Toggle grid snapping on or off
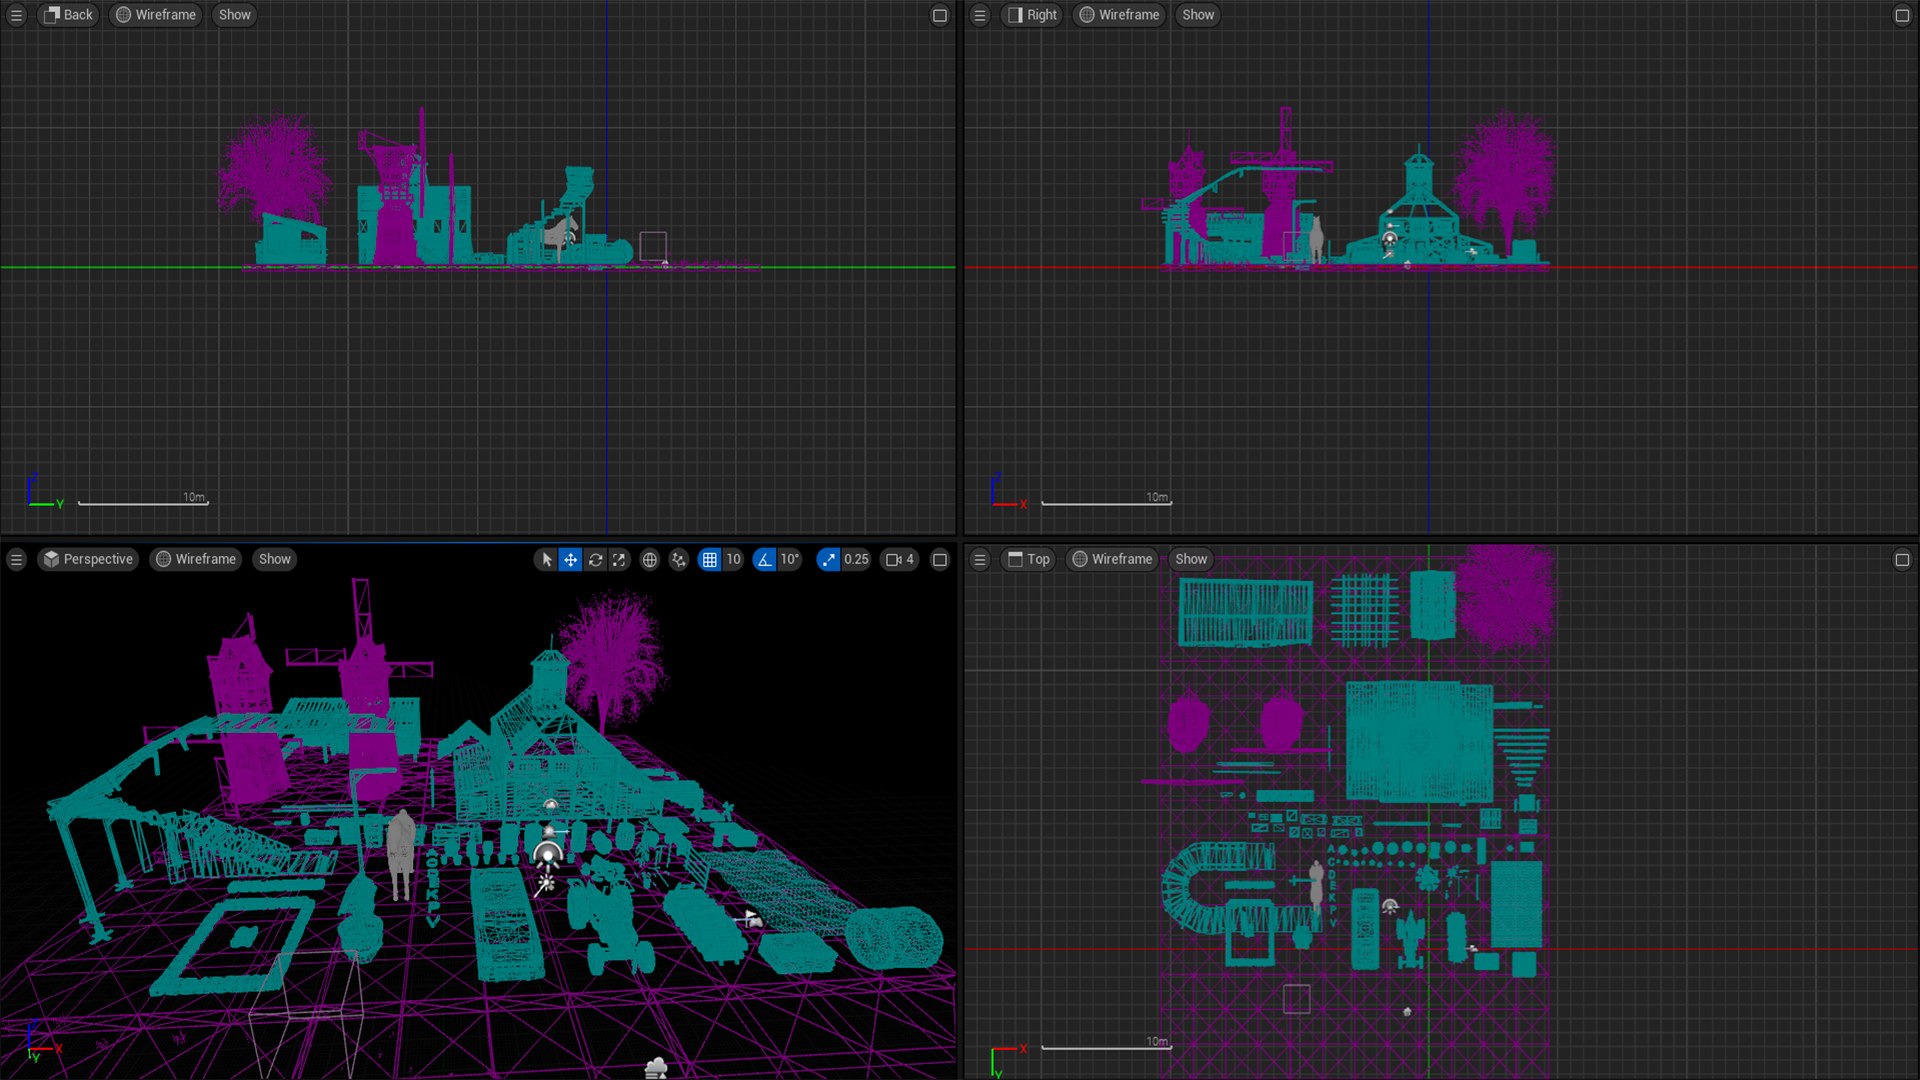Viewport: 1920px width, 1080px height. 710,560
